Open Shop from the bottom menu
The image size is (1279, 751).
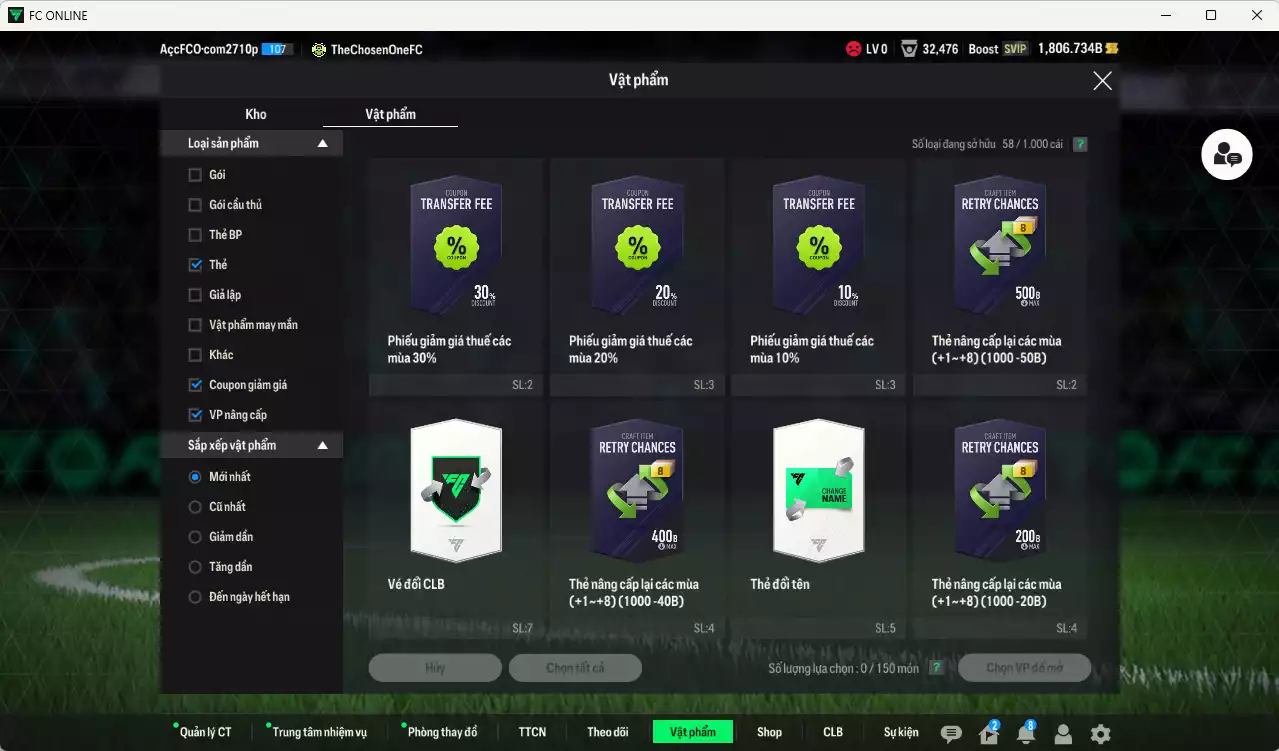coord(769,732)
